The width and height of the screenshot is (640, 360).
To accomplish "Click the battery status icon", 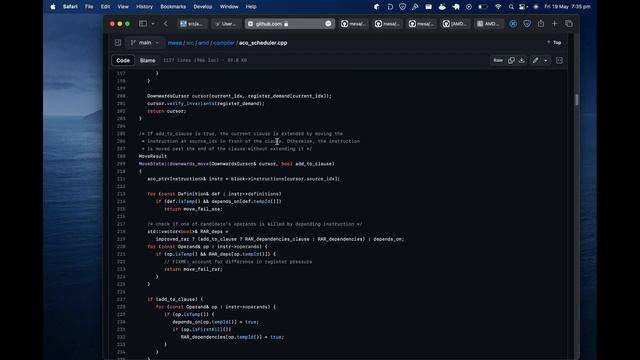I will [x=483, y=7].
